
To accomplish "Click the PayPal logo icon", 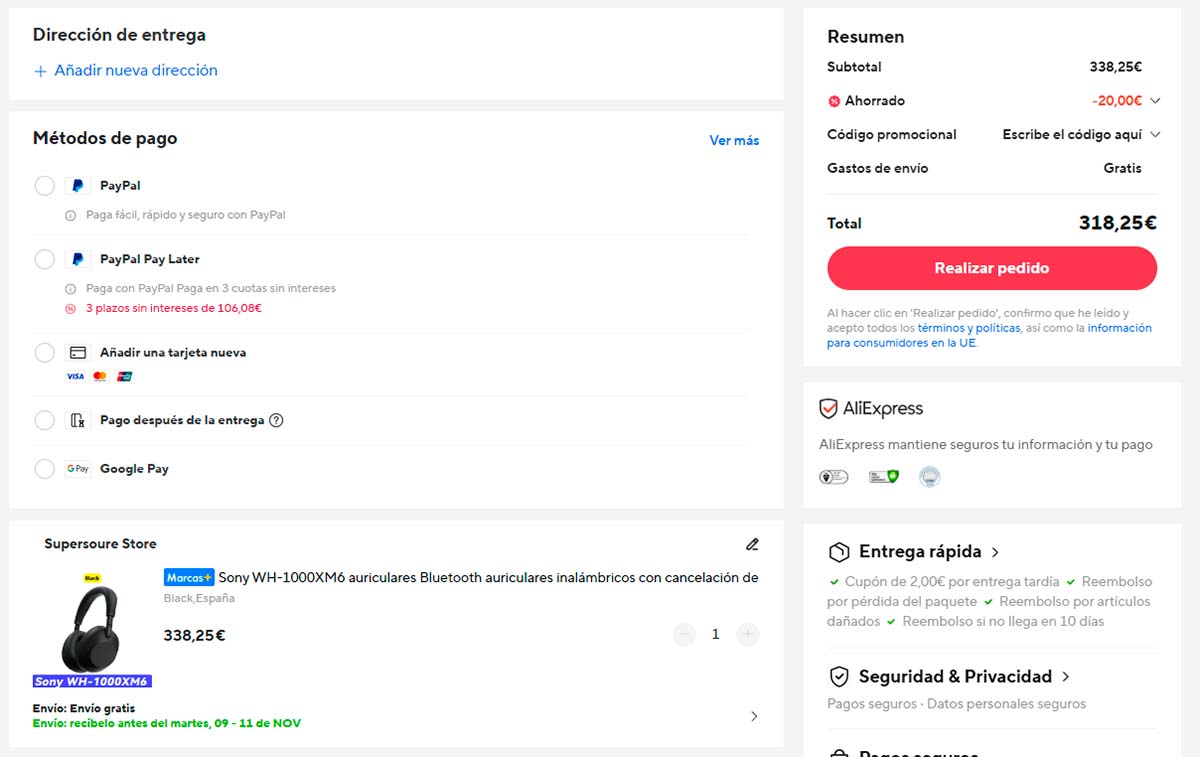I will 78,186.
